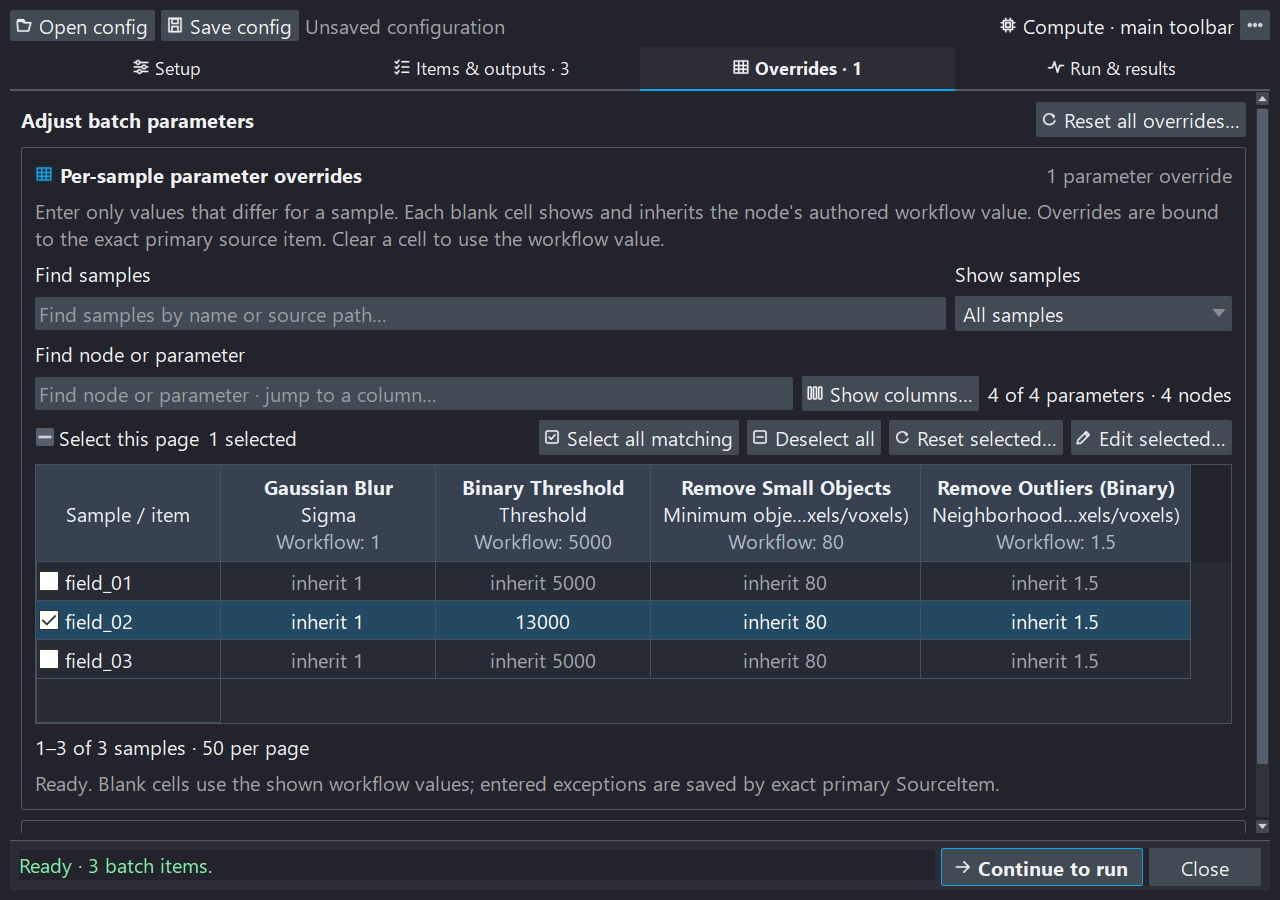This screenshot has height=900, width=1280.
Task: Click the vertical scrollbar thumb
Action: pos(1262,437)
